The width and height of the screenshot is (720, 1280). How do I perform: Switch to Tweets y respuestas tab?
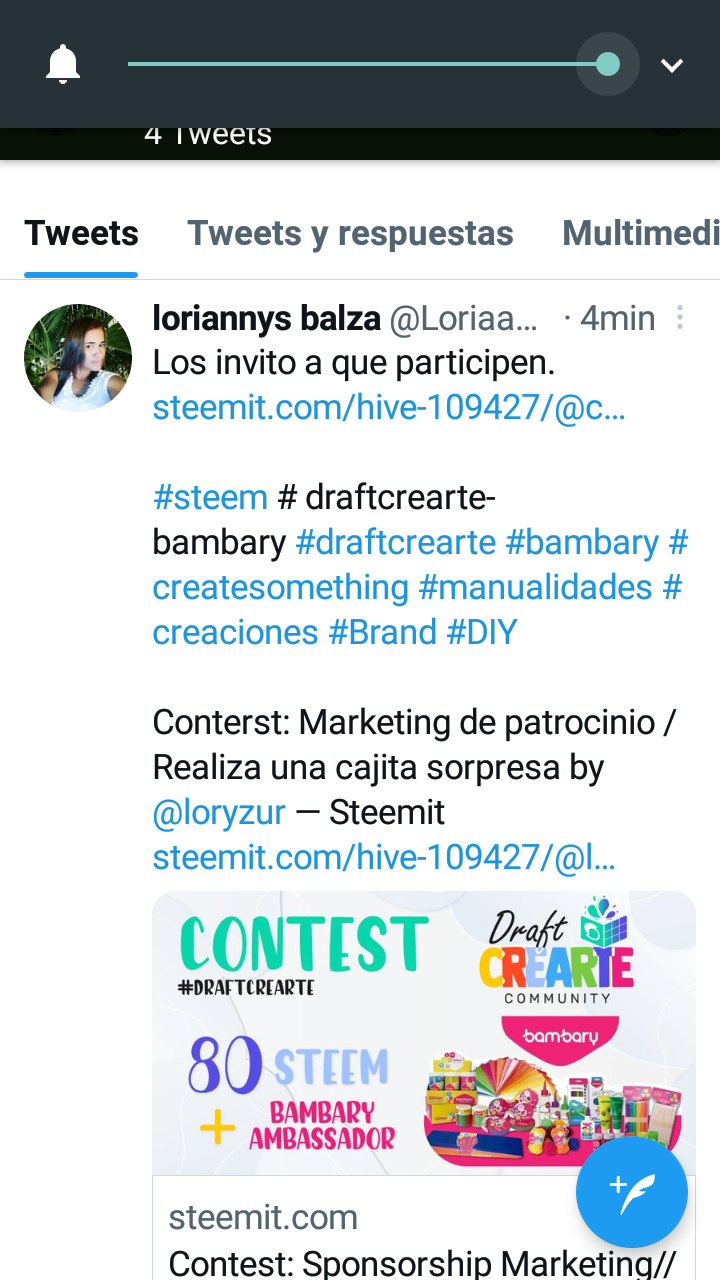[x=350, y=233]
